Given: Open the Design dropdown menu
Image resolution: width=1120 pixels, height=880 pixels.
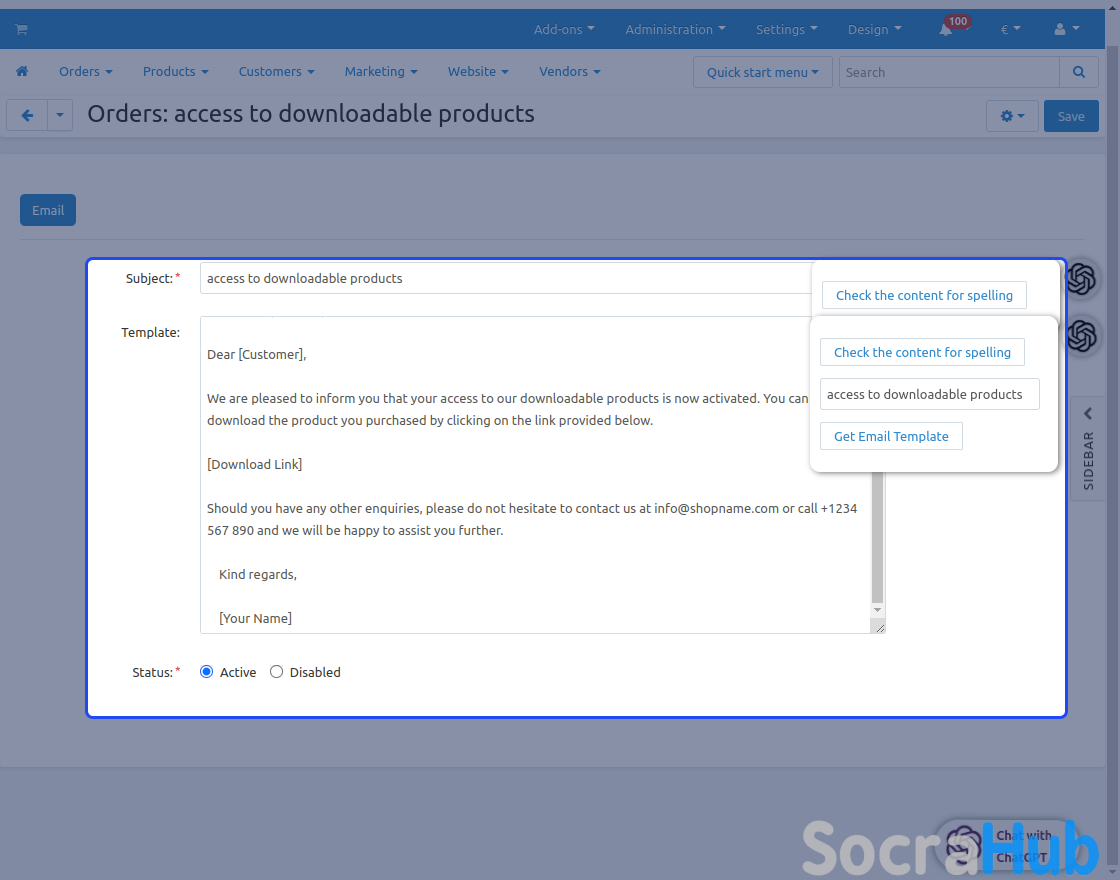Looking at the screenshot, I should pyautogui.click(x=874, y=29).
